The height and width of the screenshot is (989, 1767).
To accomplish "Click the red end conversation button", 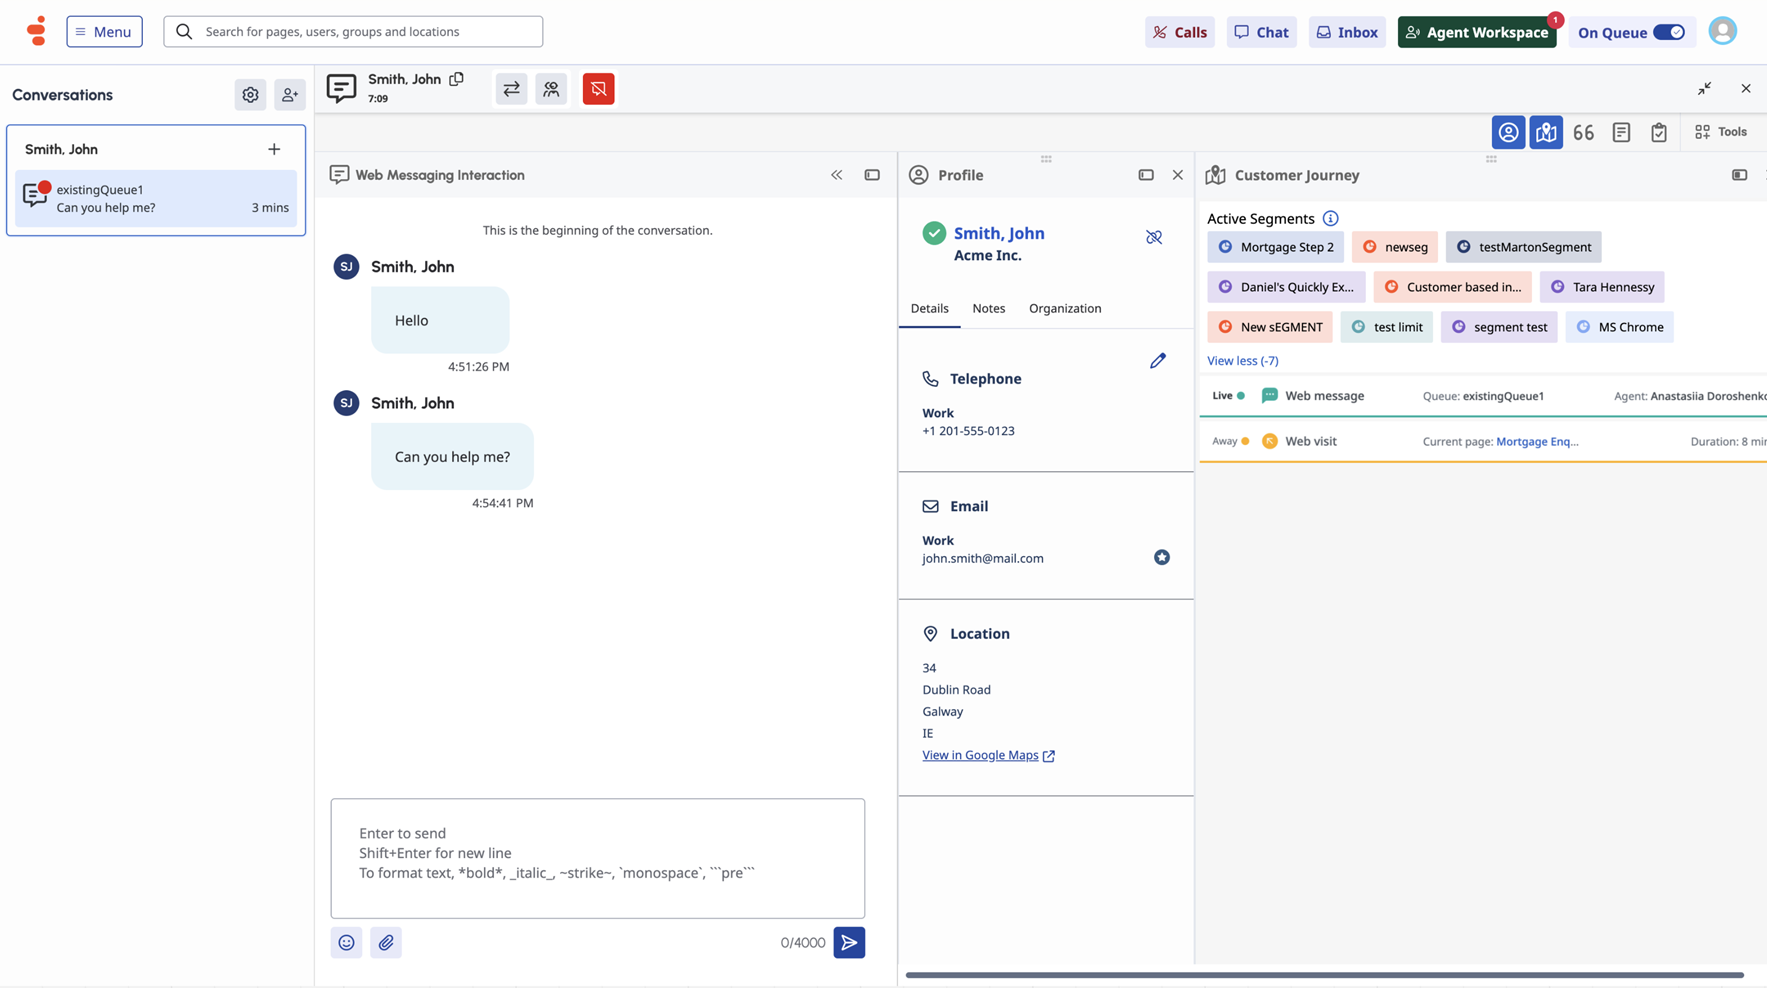I will [x=598, y=89].
